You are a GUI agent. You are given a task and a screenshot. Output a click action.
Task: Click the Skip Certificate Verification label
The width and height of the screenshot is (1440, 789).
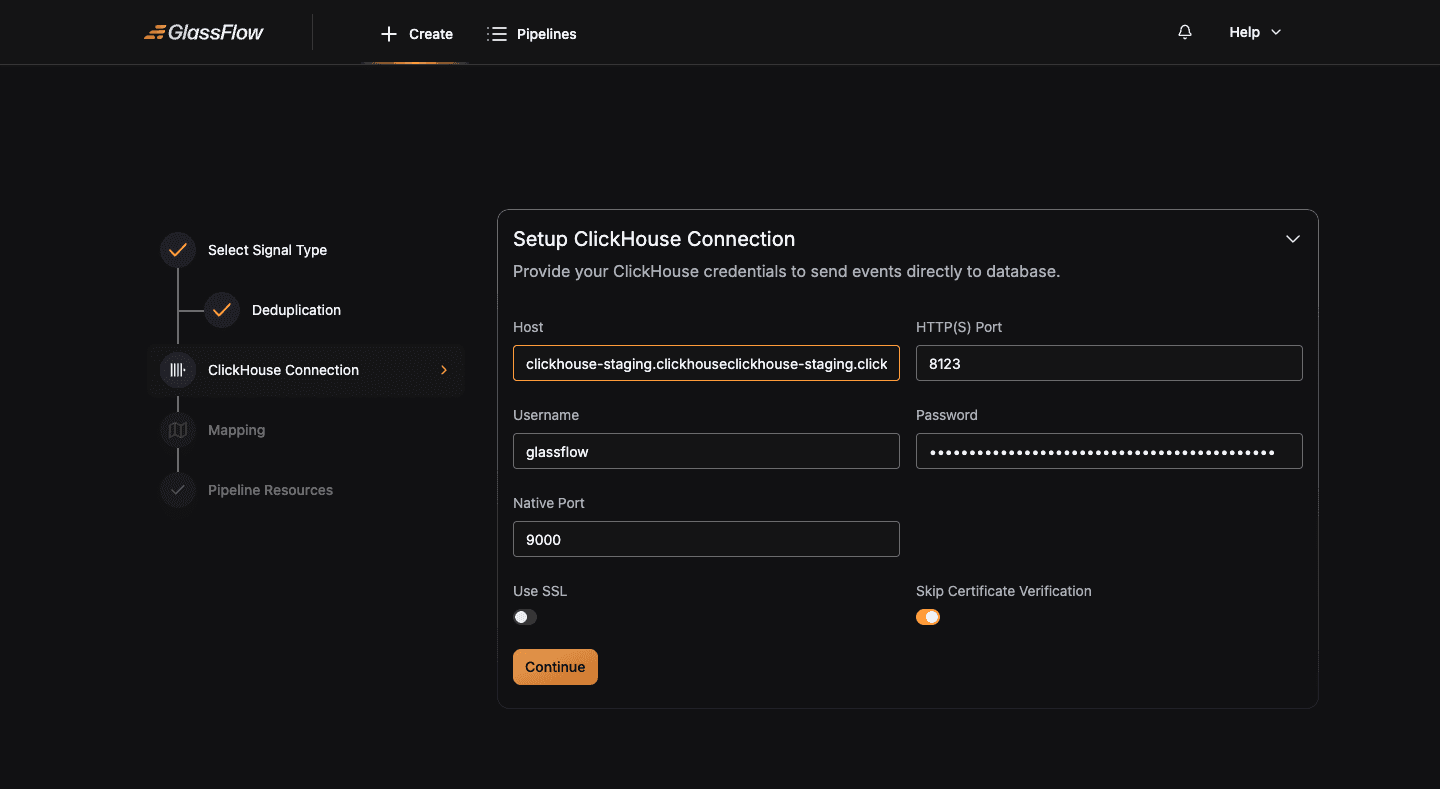(1004, 591)
